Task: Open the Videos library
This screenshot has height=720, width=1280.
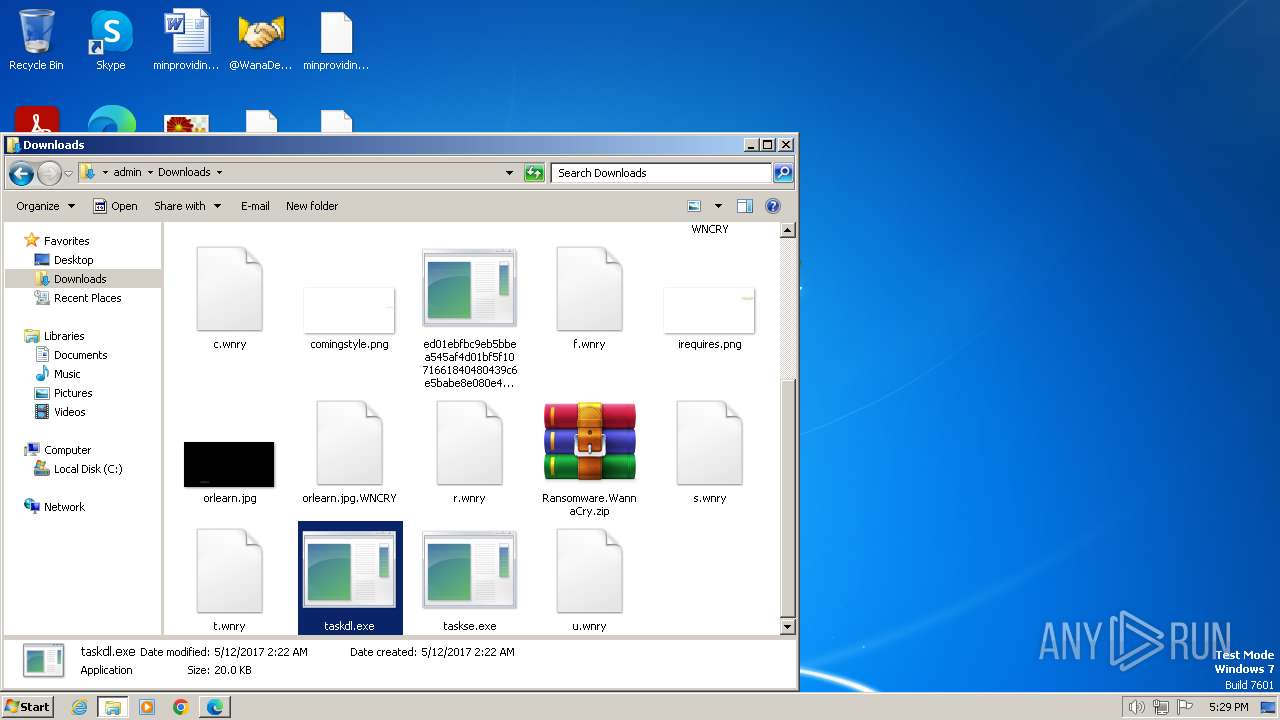Action: [69, 412]
